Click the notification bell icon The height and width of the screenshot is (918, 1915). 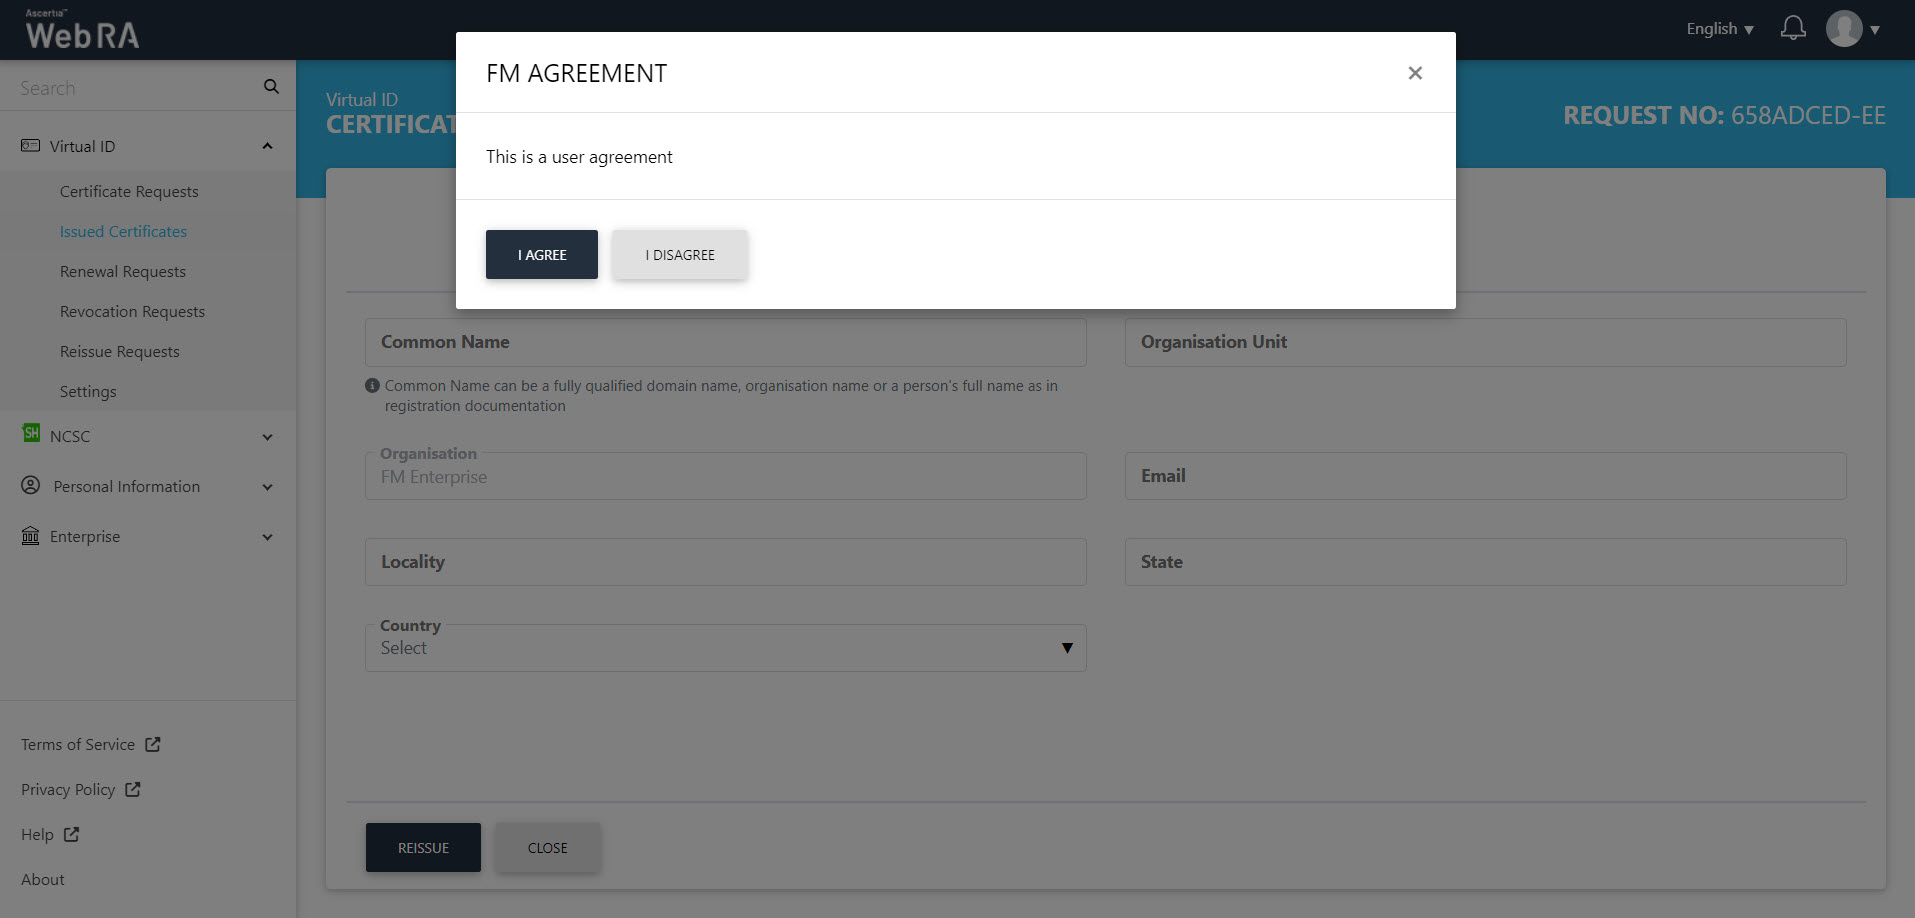coord(1793,28)
